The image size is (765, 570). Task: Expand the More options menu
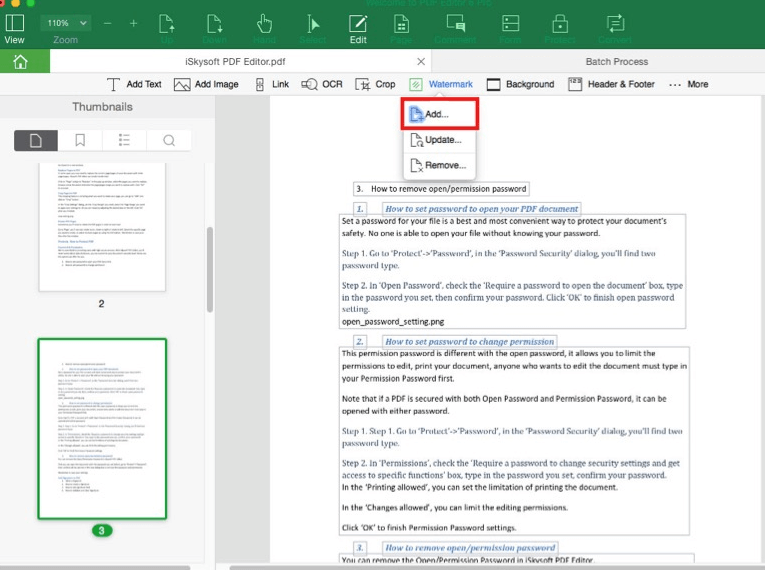point(688,85)
